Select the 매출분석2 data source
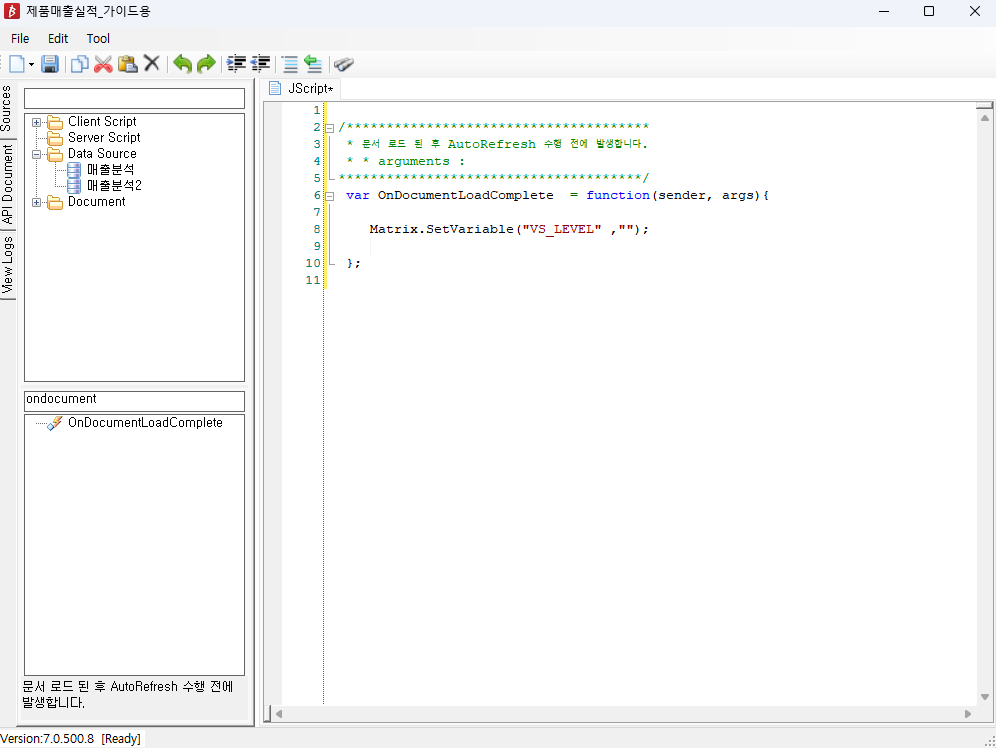This screenshot has width=996, height=748. tap(114, 185)
